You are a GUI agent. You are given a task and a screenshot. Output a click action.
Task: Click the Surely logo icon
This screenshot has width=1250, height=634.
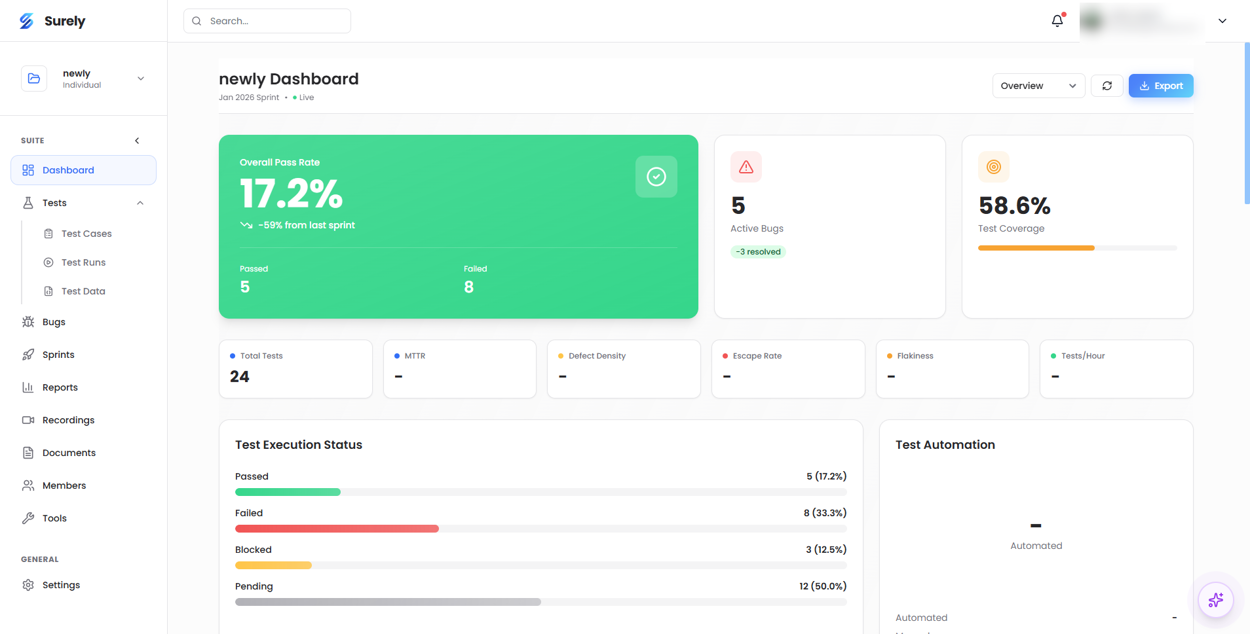(27, 21)
